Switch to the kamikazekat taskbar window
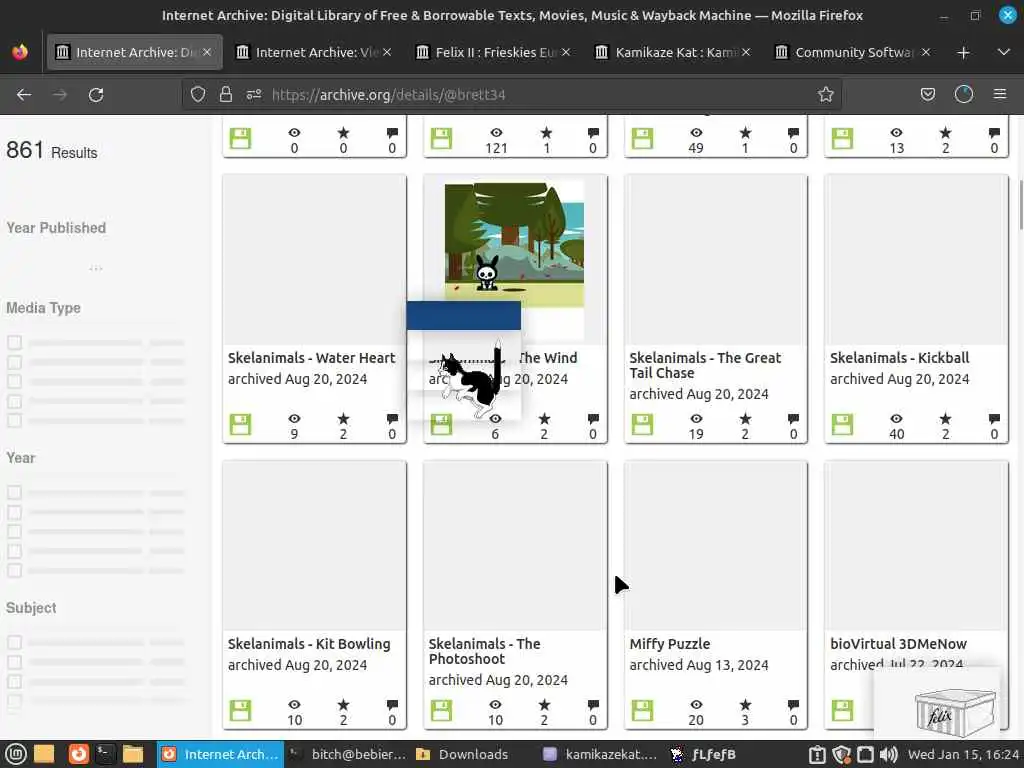This screenshot has width=1024, height=768. (601, 754)
